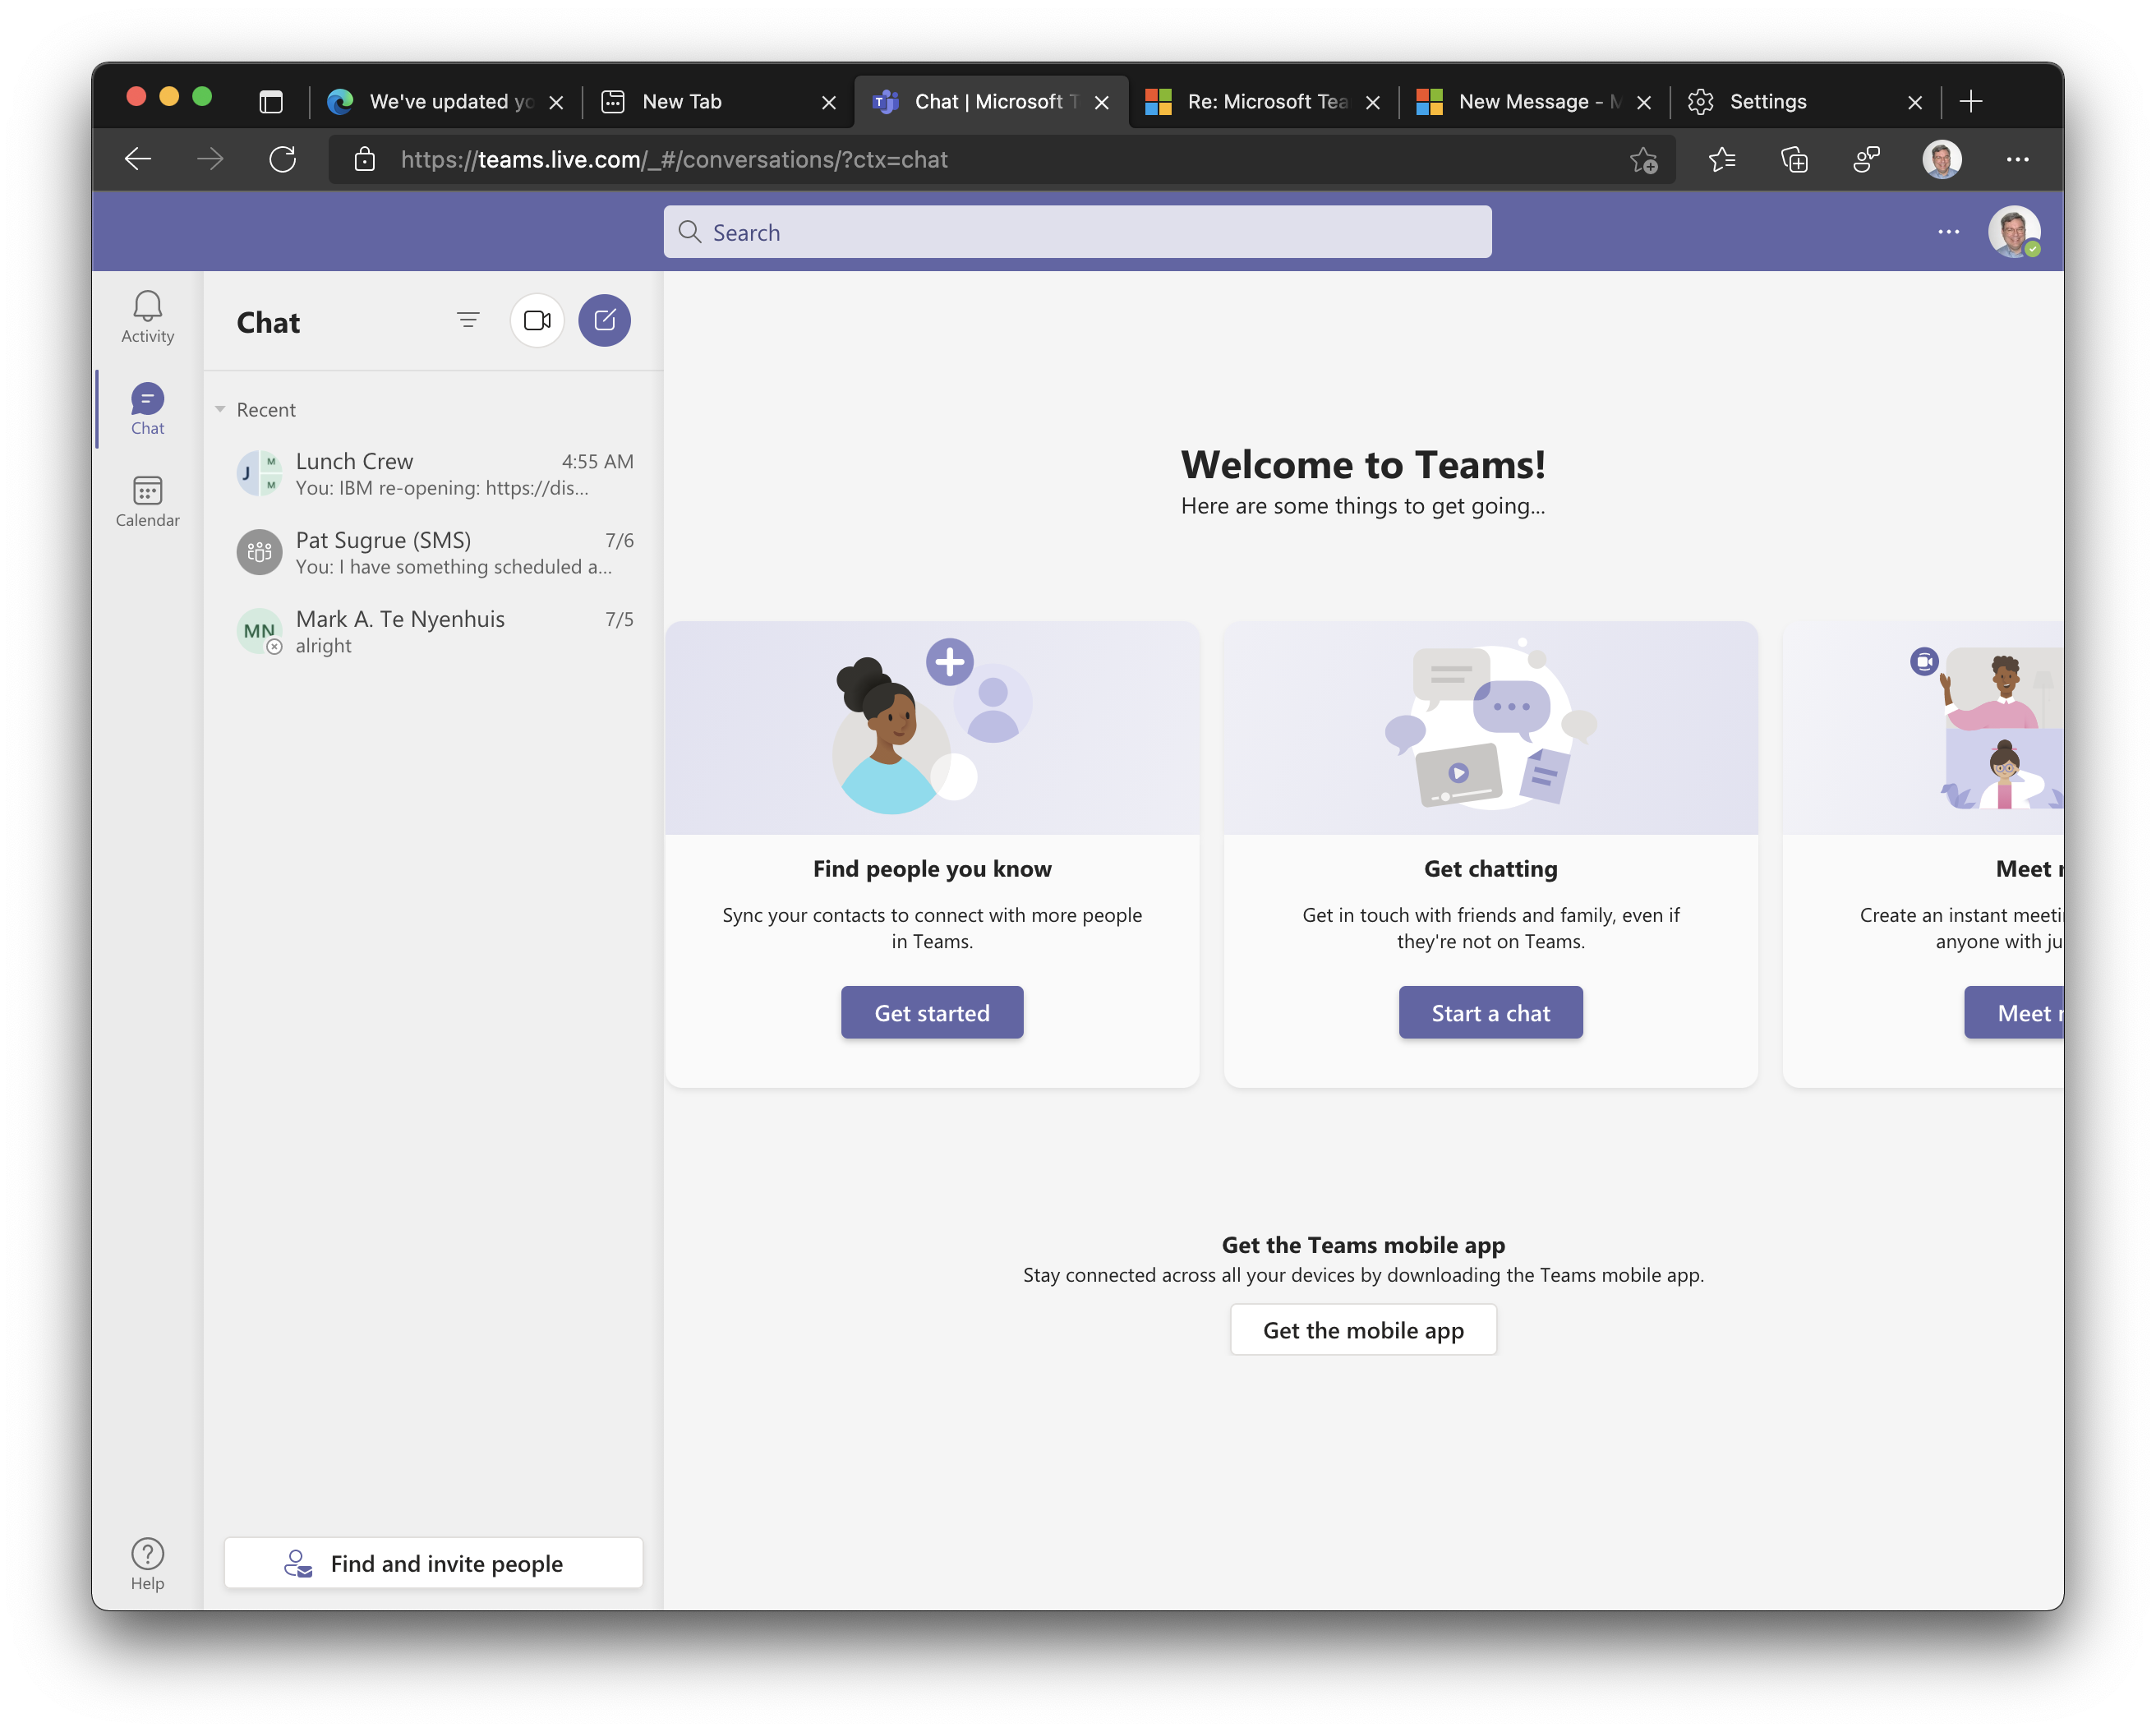Click the Get chatting card illustration

(x=1490, y=727)
